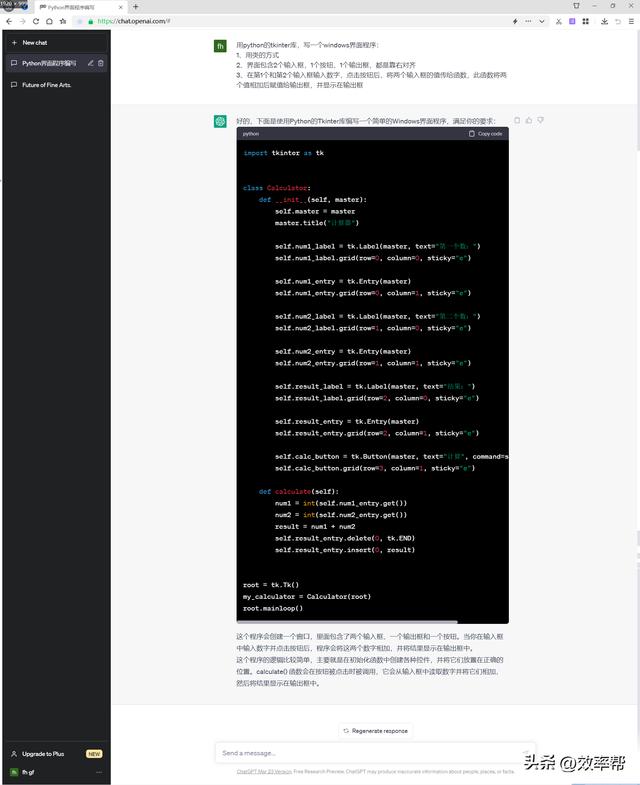Screen dimensions: 640x785
Task: Start a New chat
Action: pos(35,43)
